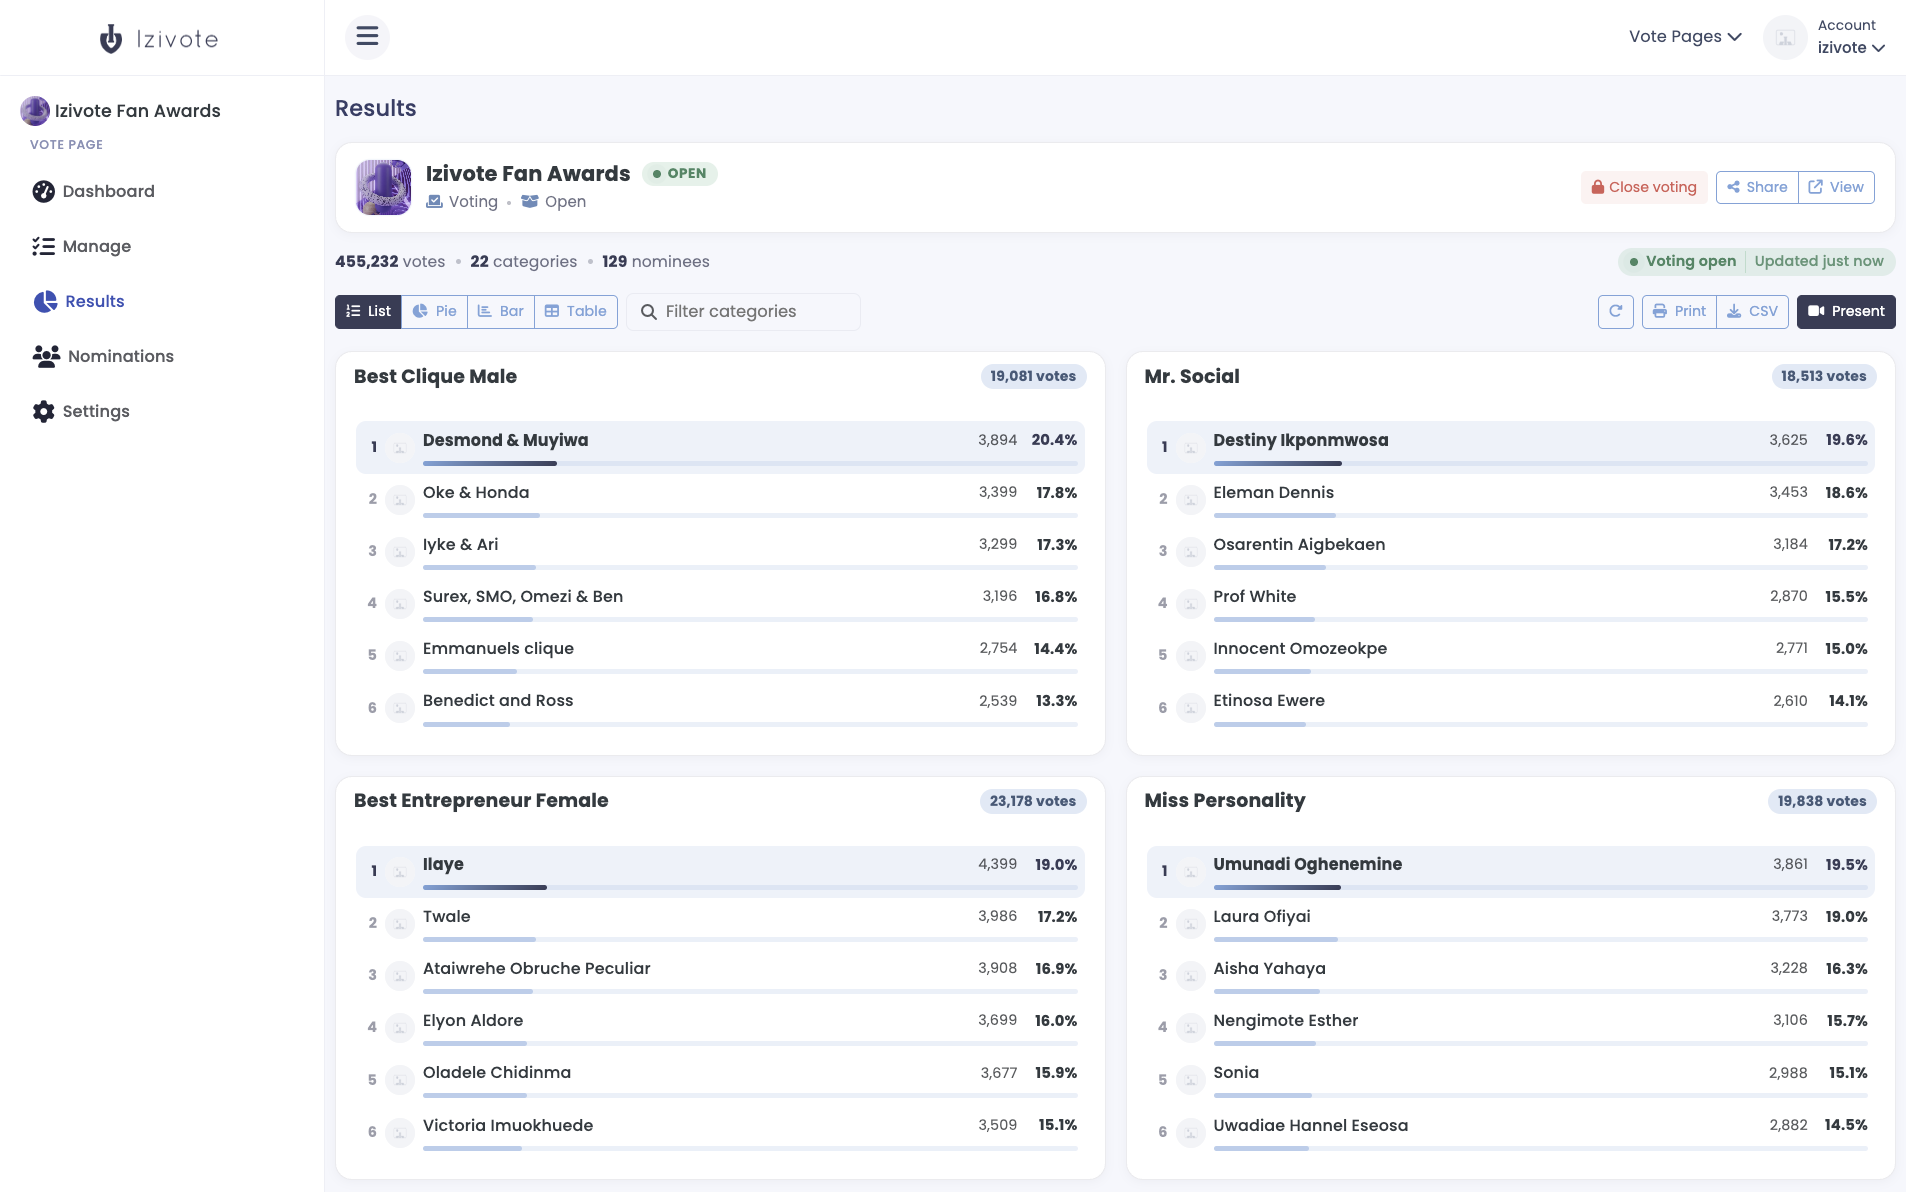Click Desmond & Muyiwa nominee avatar

click(400, 447)
